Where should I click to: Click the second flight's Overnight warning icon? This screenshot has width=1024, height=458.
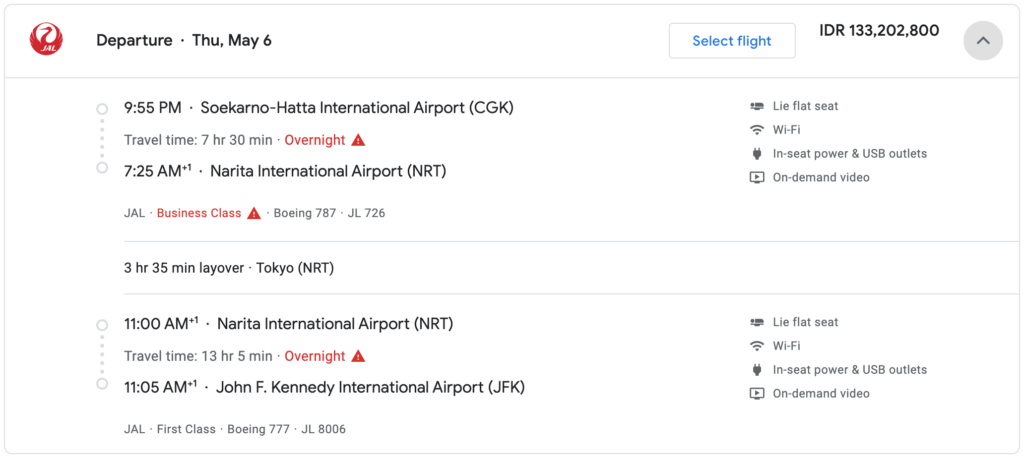358,356
